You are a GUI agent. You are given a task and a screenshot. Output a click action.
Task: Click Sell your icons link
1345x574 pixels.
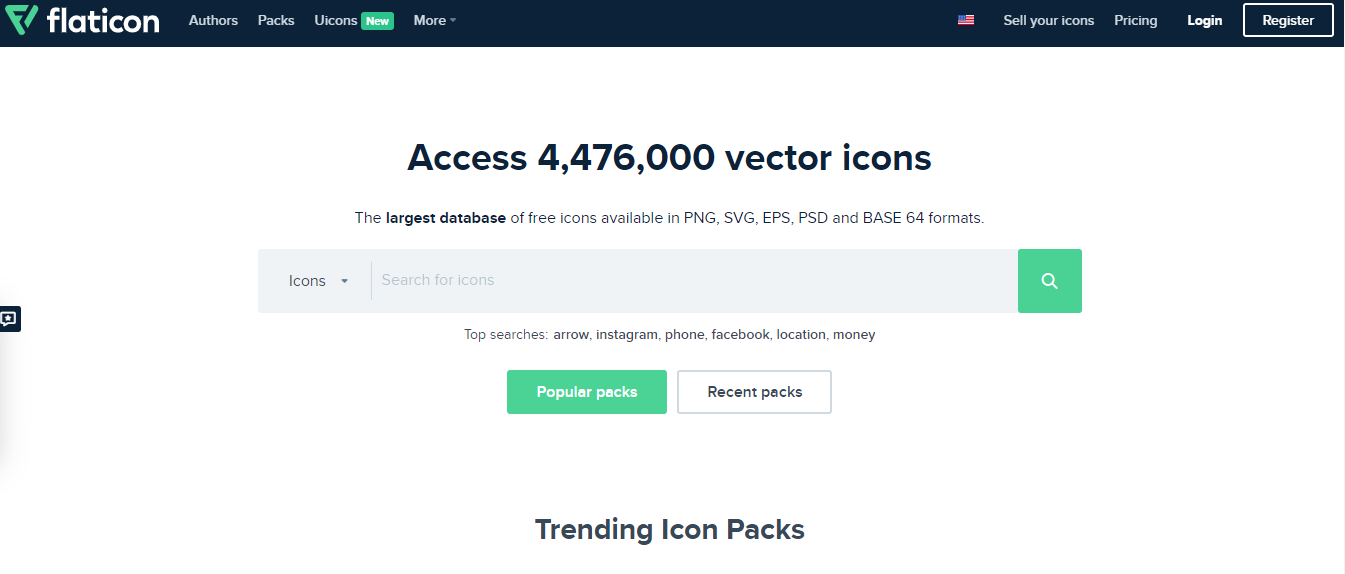[x=1049, y=20]
